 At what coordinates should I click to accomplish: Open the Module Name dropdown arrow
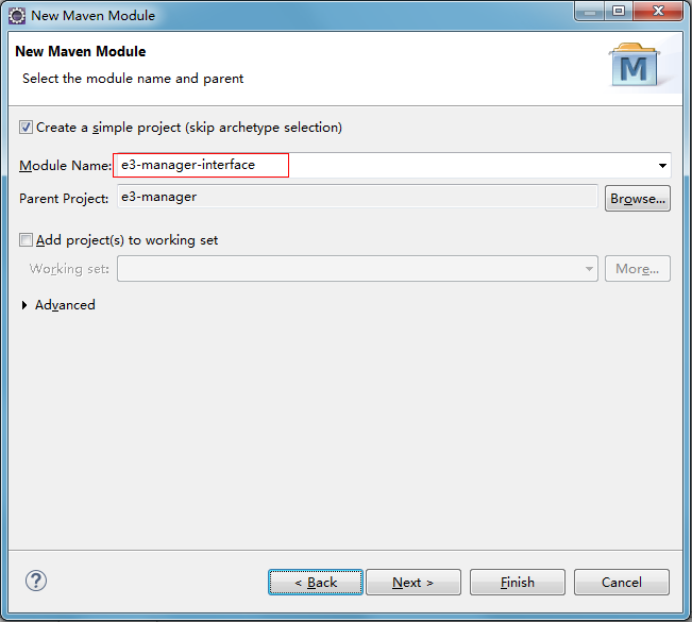point(662,166)
